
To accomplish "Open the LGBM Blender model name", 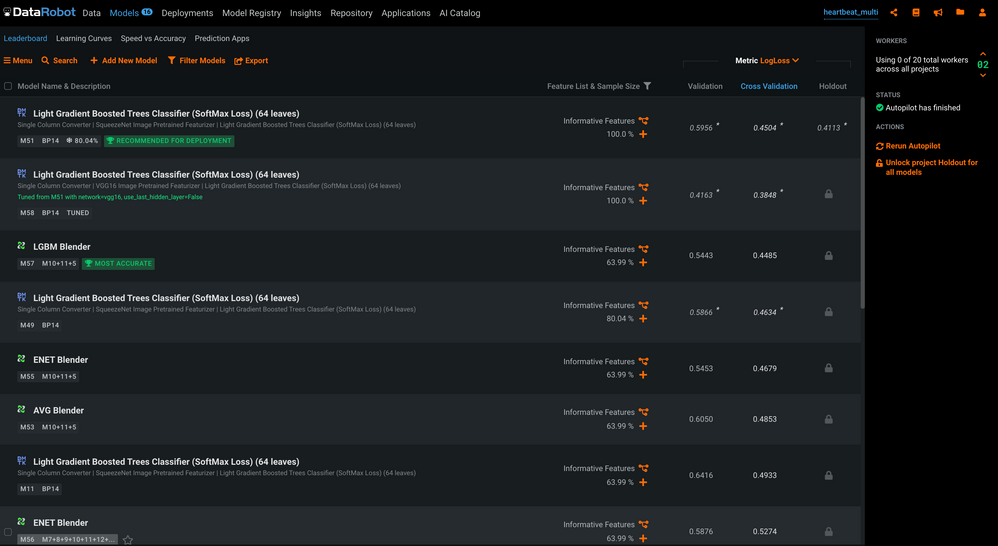I will tap(62, 246).
